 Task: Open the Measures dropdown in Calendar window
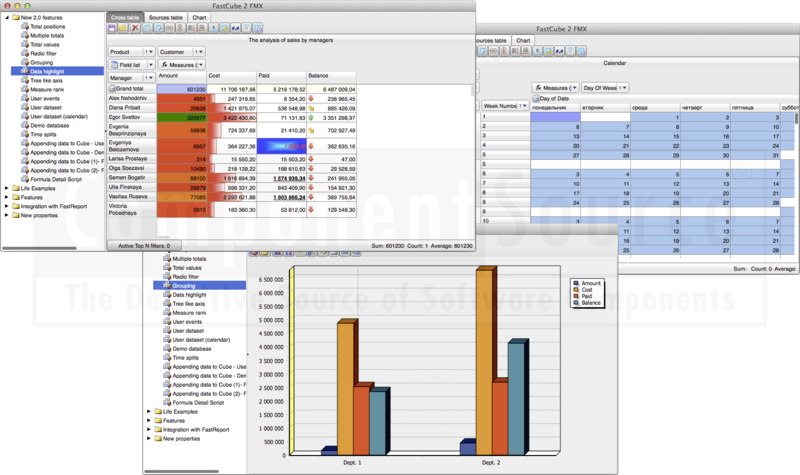click(574, 88)
